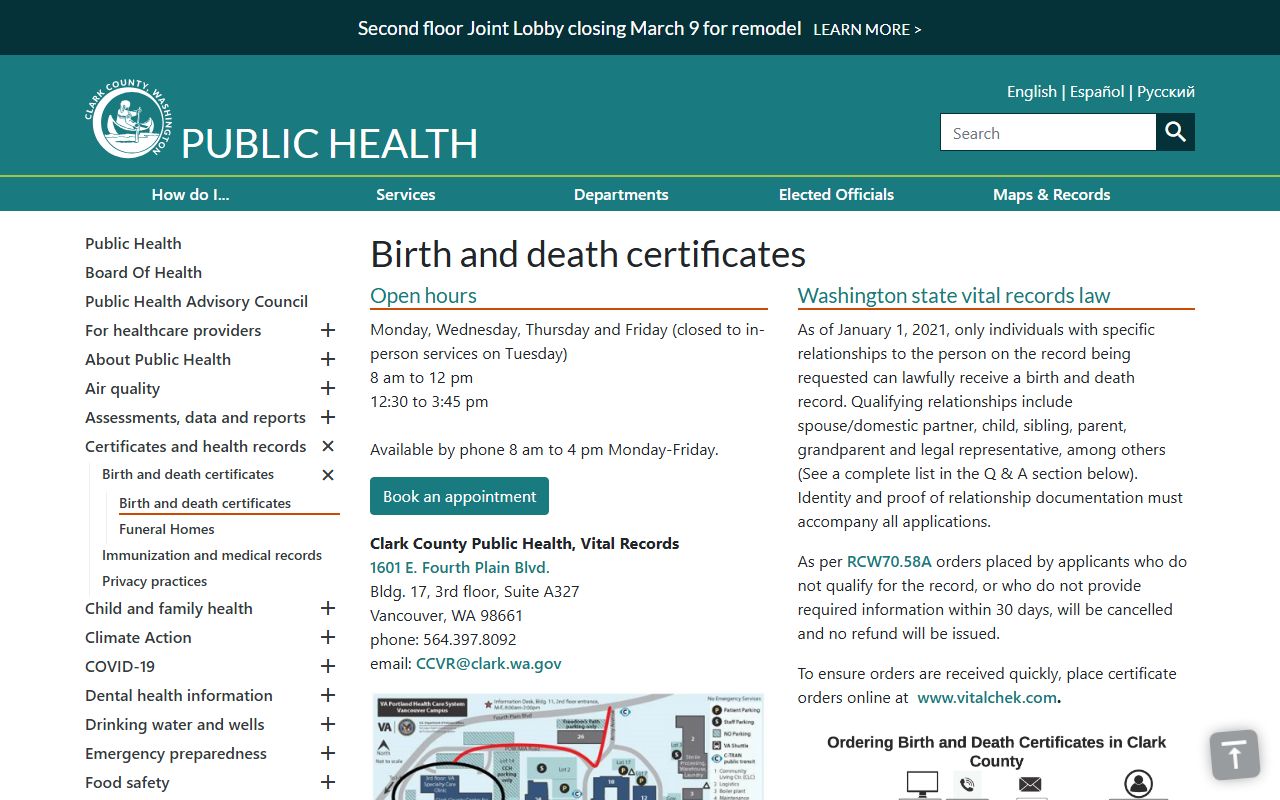Collapse Certificates and health records section

pos(327,446)
